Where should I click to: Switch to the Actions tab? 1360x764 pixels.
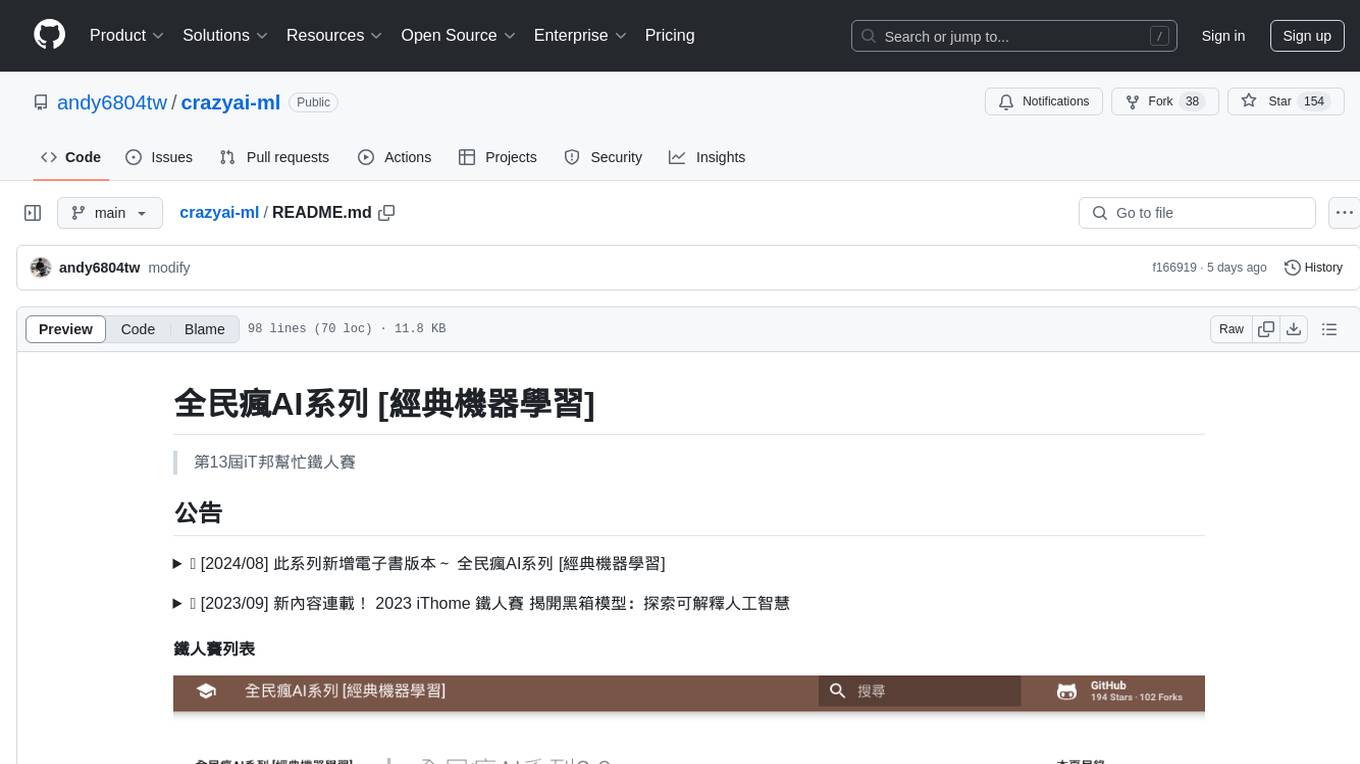pos(394,157)
